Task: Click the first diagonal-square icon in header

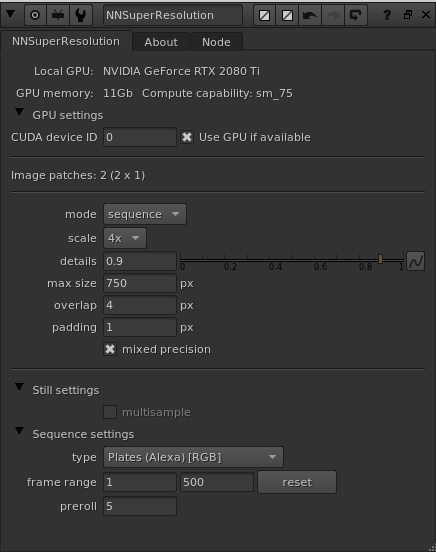Action: point(264,15)
